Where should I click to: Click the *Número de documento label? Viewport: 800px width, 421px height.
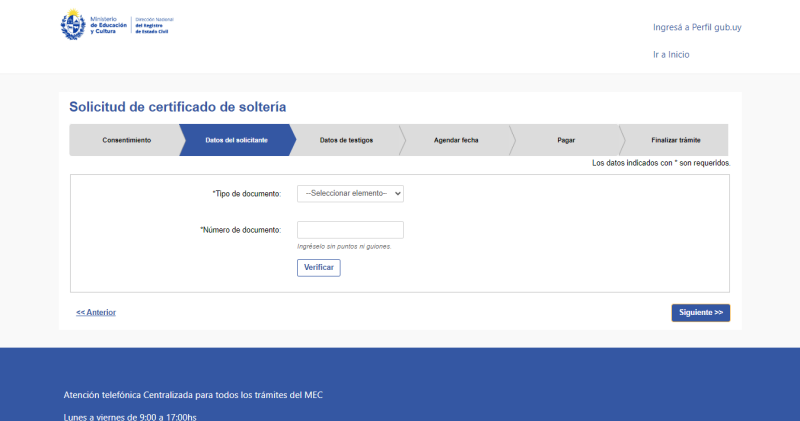pyautogui.click(x=240, y=230)
